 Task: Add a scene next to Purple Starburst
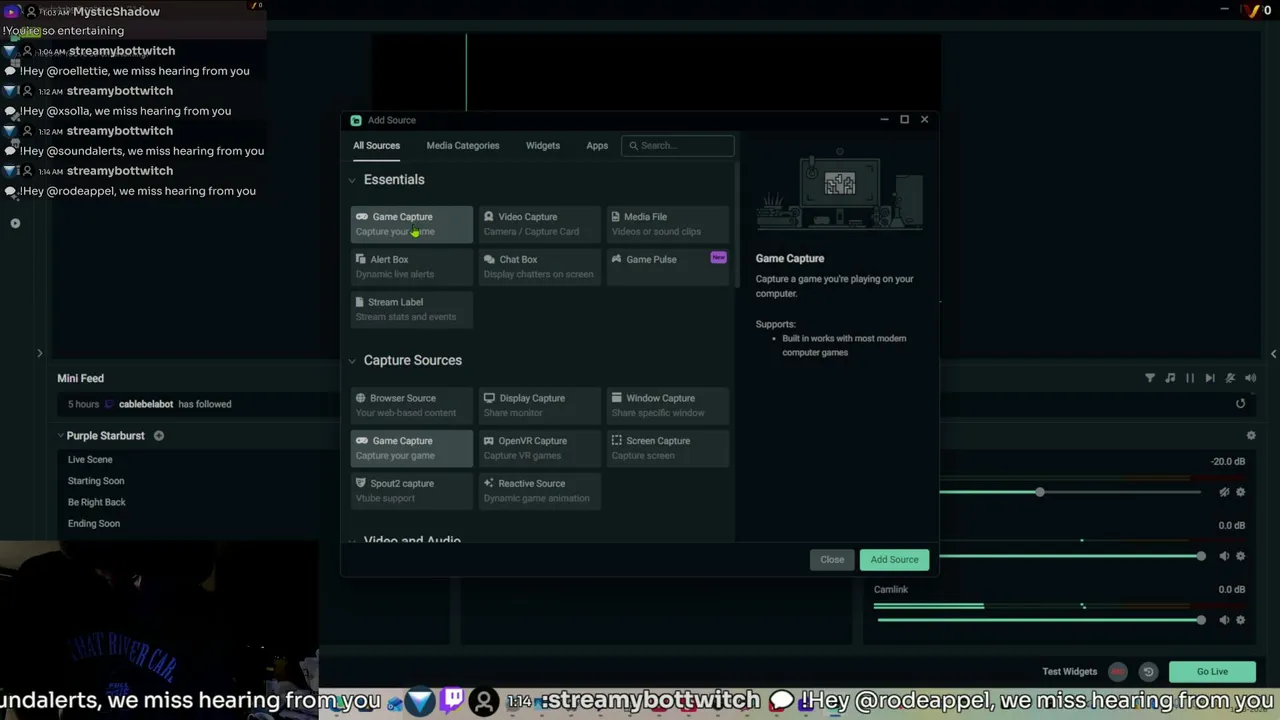[x=159, y=436]
